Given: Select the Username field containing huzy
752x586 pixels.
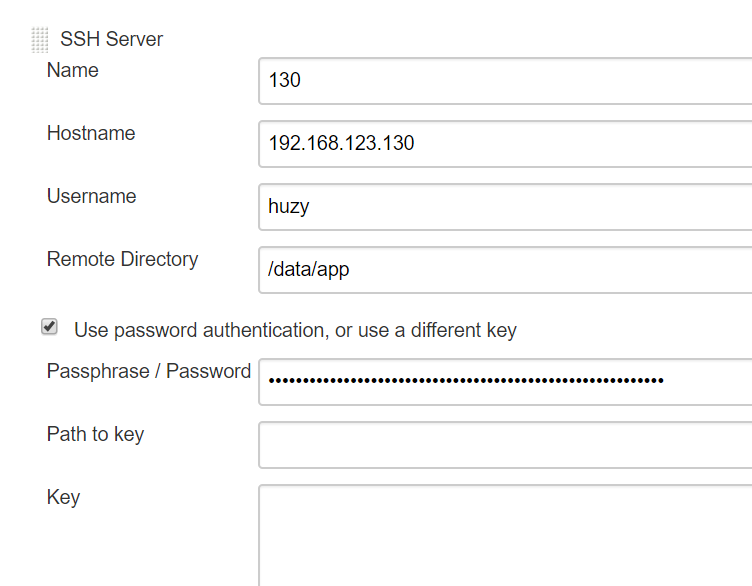Looking at the screenshot, I should (x=505, y=207).
